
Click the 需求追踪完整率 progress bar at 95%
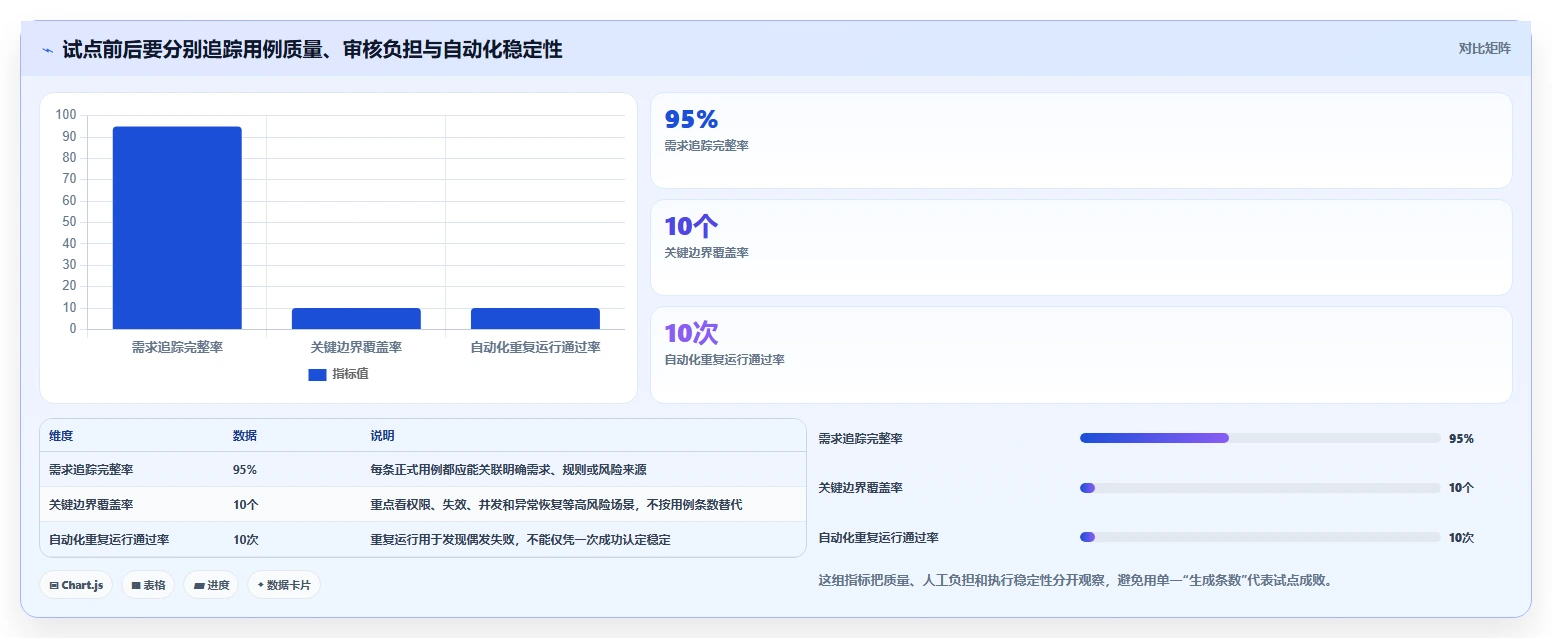coord(1260,438)
